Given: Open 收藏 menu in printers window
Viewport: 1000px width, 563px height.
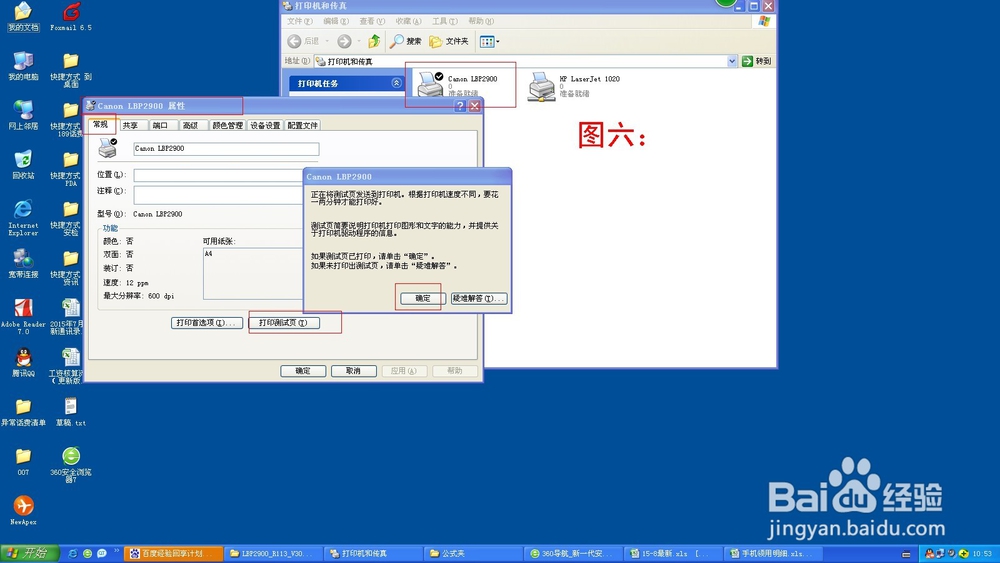Looking at the screenshot, I should (x=408, y=21).
